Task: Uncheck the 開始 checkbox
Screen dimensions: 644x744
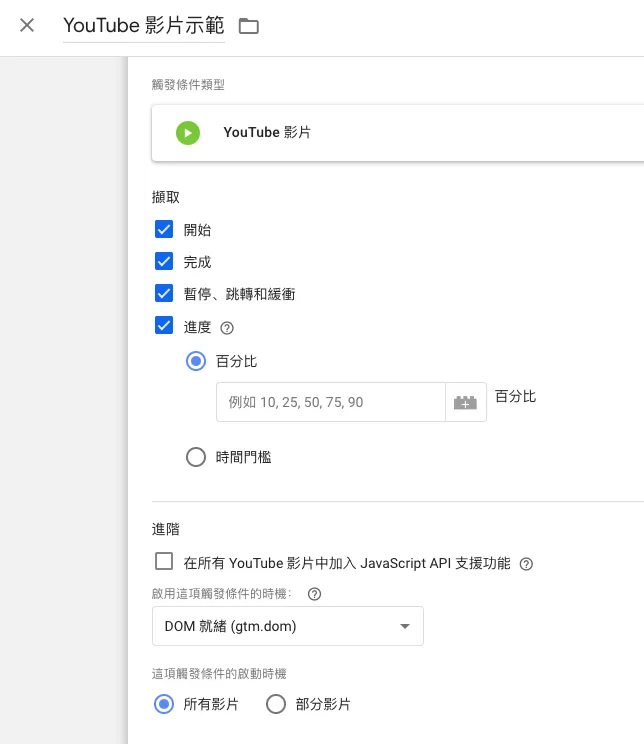Action: (164, 229)
